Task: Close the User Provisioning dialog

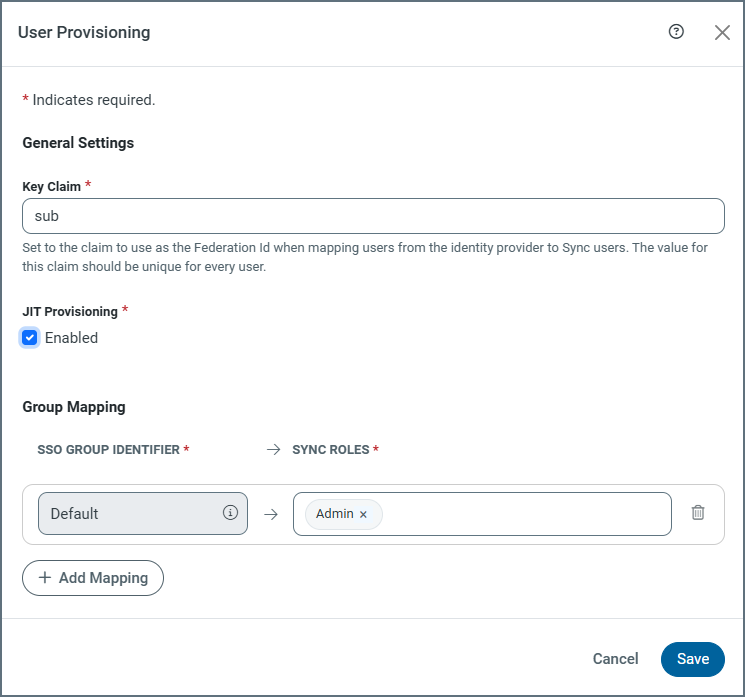Action: 722,32
